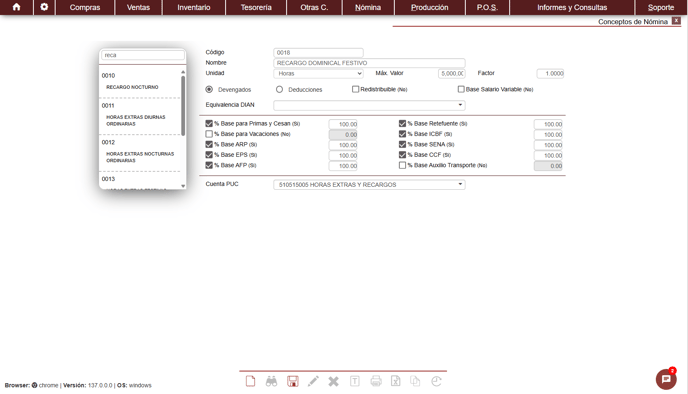The height and width of the screenshot is (394, 688).
Task: Toggle Base Salario Variable checkbox
Action: click(461, 89)
